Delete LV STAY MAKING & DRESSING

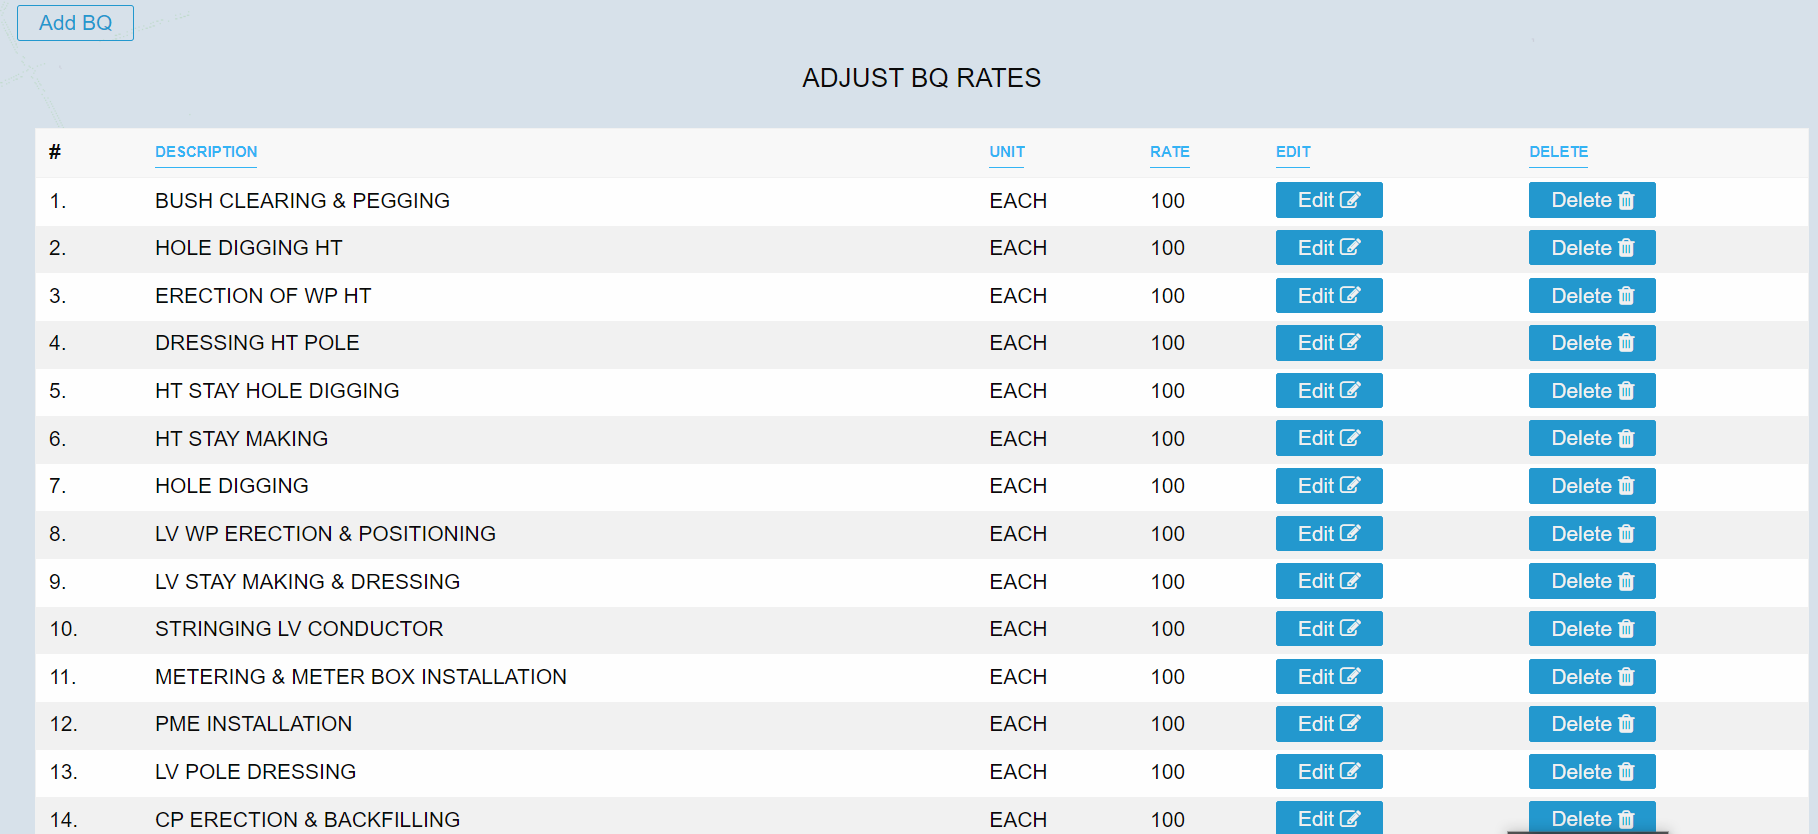(x=1592, y=581)
